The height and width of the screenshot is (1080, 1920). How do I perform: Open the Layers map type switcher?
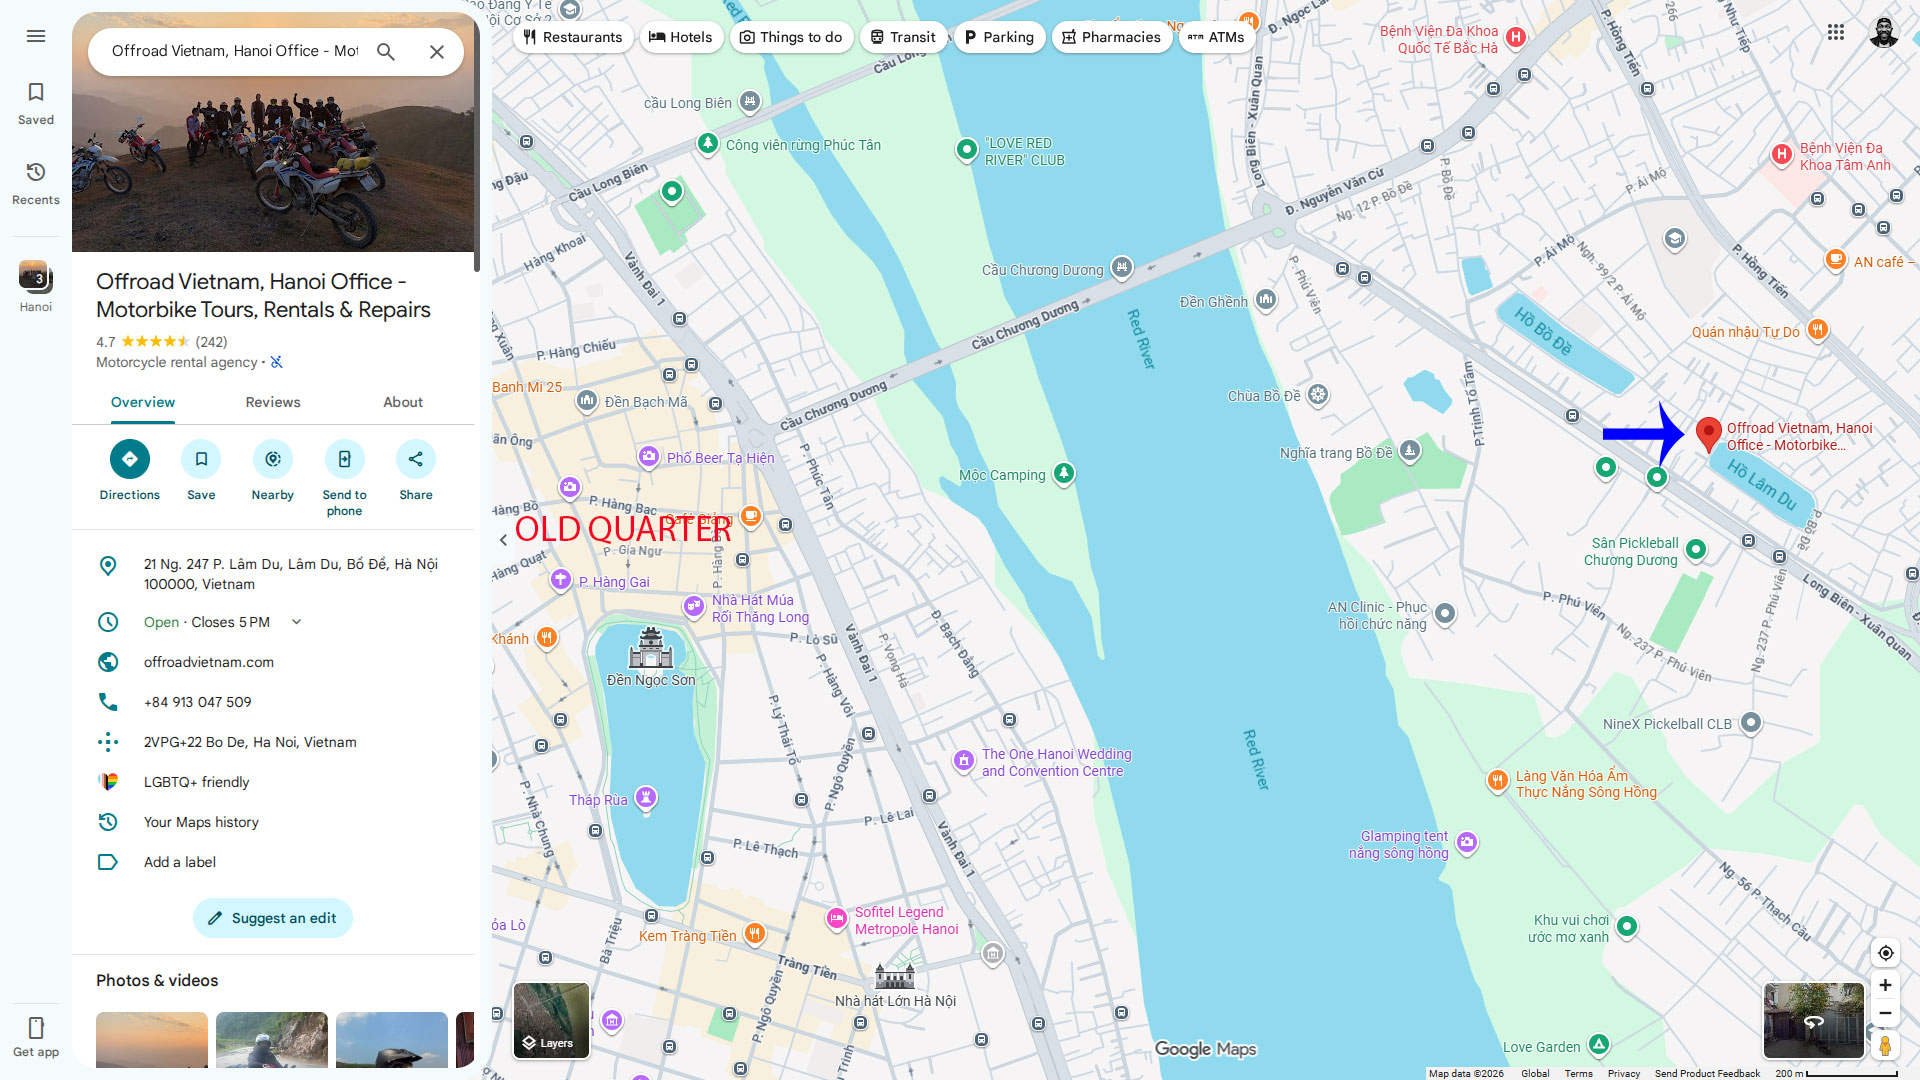click(551, 1020)
